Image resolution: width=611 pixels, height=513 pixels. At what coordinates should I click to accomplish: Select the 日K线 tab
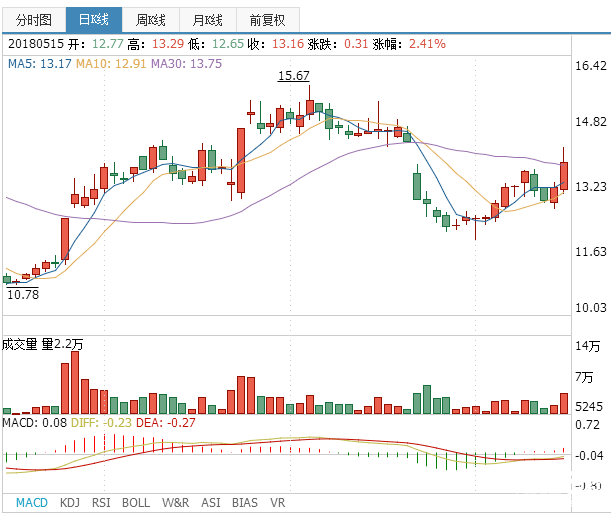[x=94, y=19]
